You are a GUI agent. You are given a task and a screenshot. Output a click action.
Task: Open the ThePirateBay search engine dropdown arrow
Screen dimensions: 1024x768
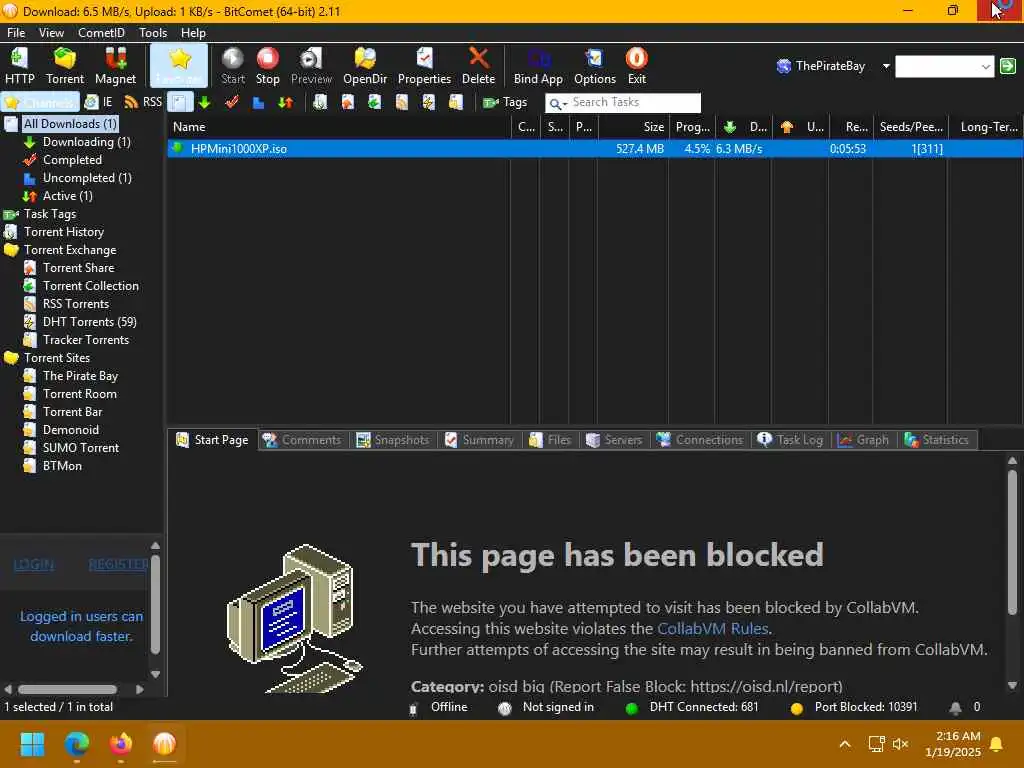tap(886, 66)
